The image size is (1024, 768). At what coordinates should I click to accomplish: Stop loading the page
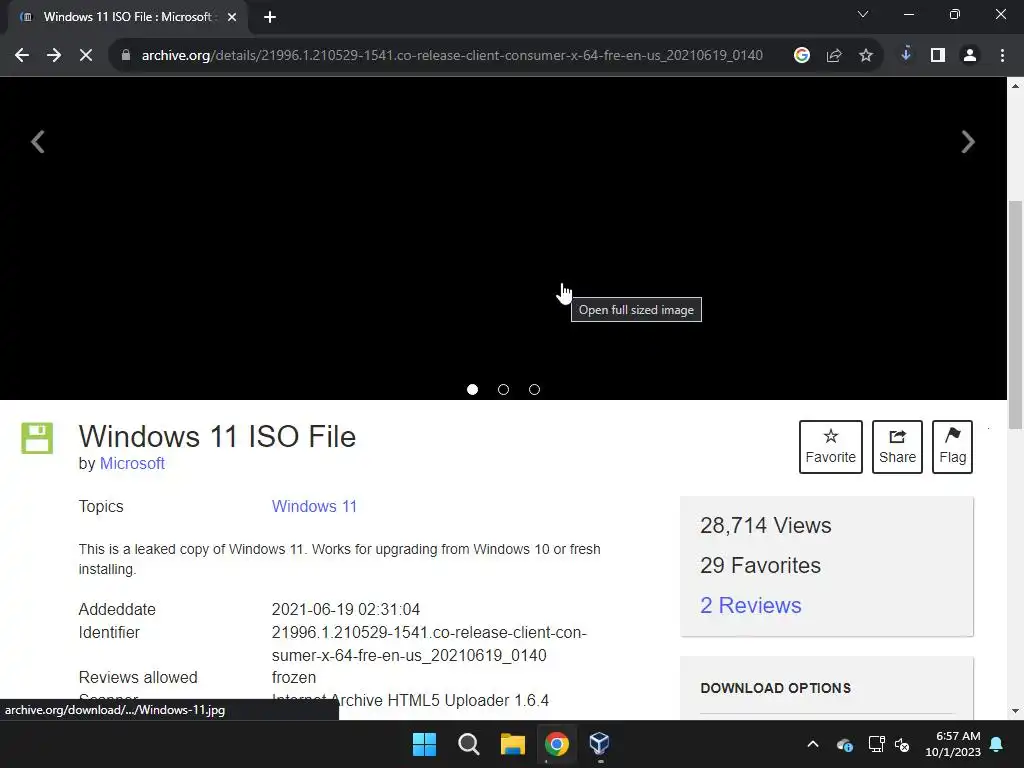click(86, 56)
